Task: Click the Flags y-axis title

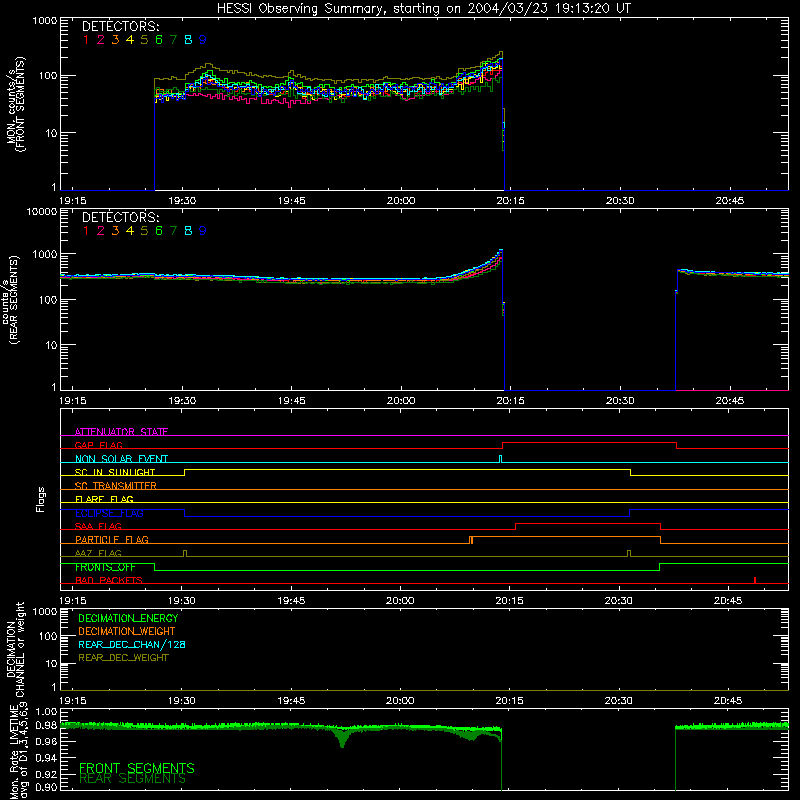Action: [x=40, y=499]
